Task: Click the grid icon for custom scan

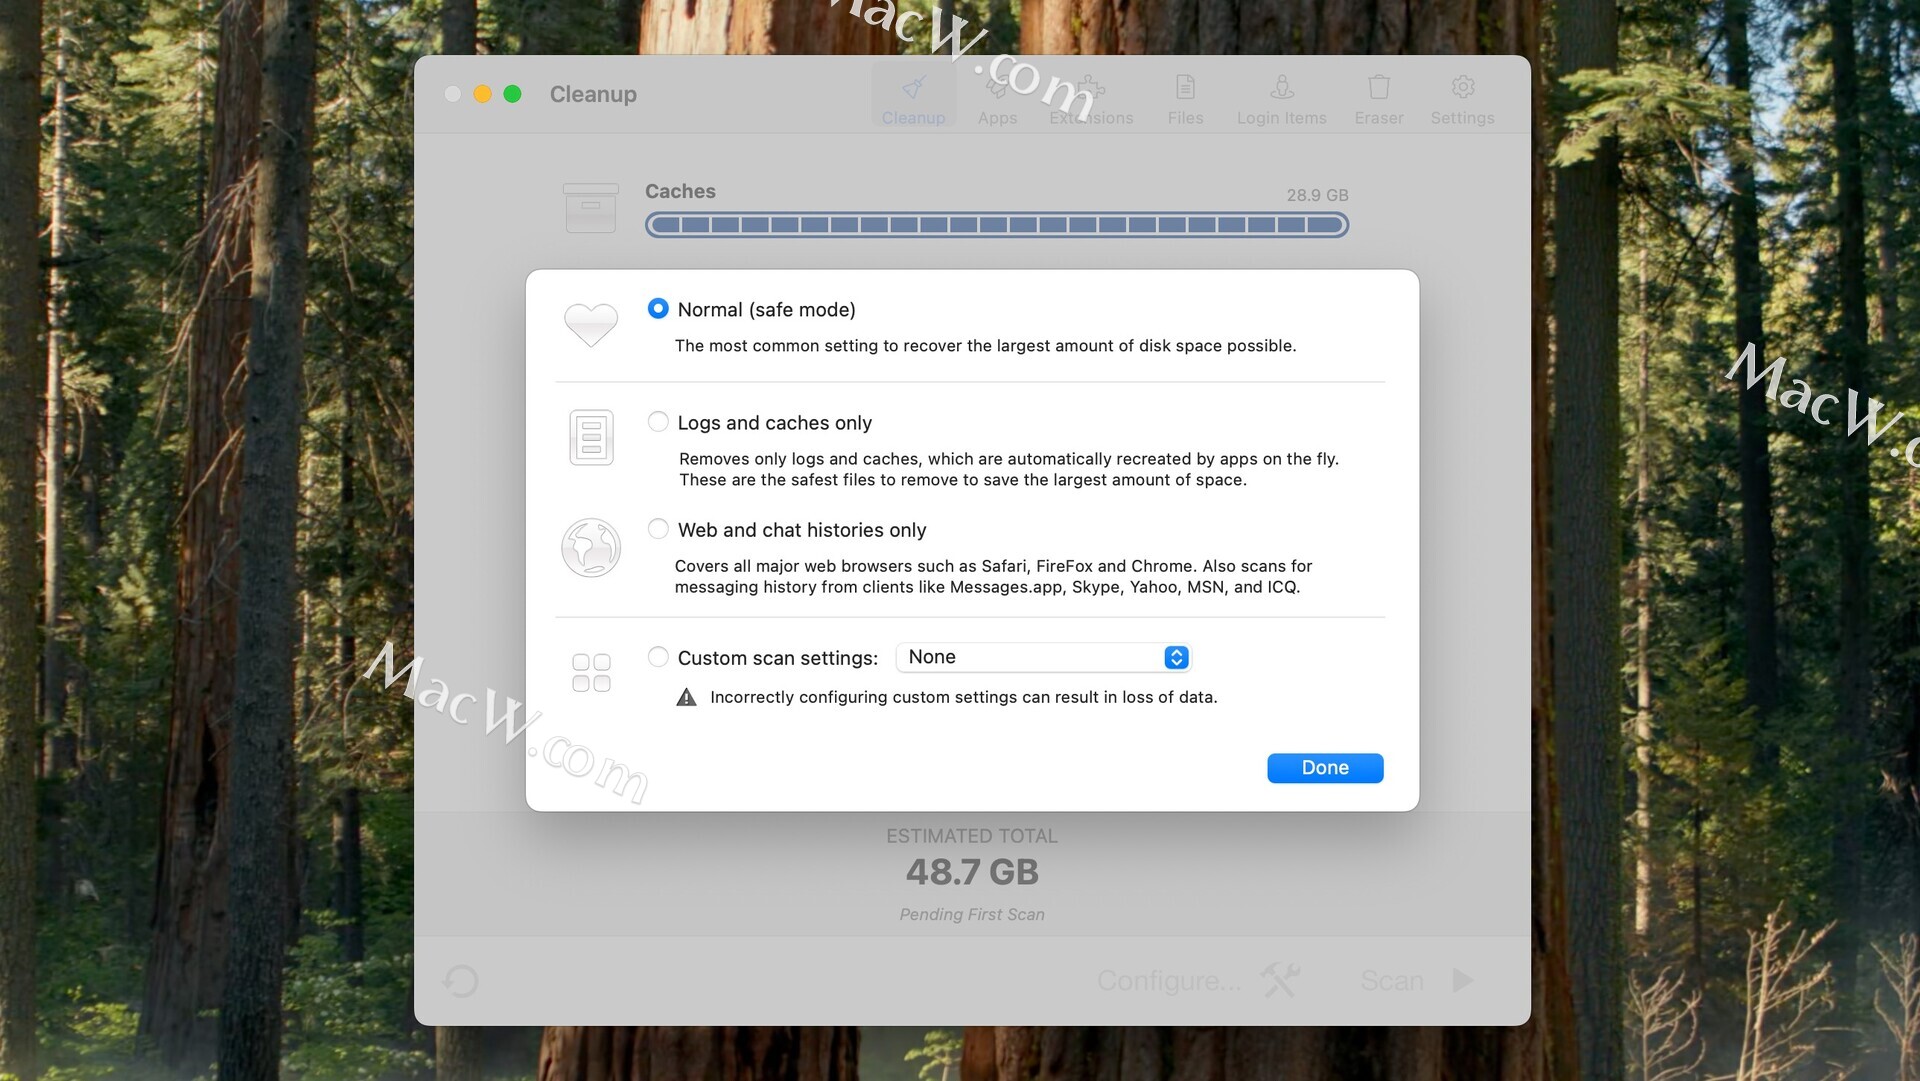Action: click(591, 673)
